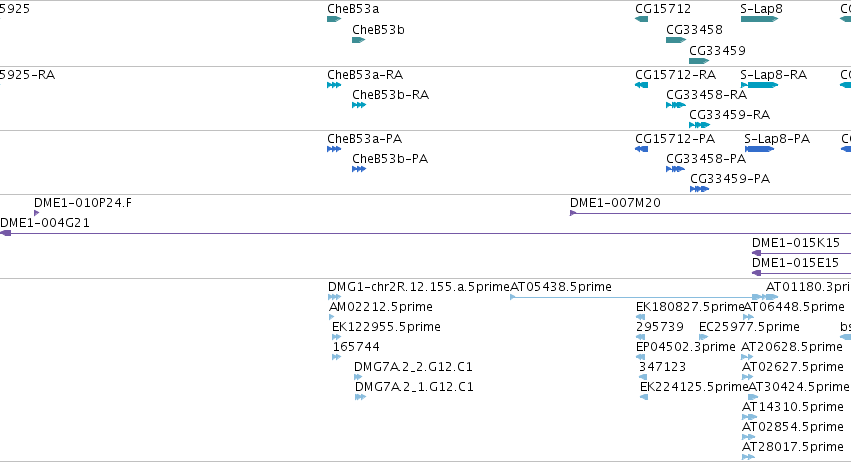Click the CheB53a gene arrow glyph

coord(334,19)
